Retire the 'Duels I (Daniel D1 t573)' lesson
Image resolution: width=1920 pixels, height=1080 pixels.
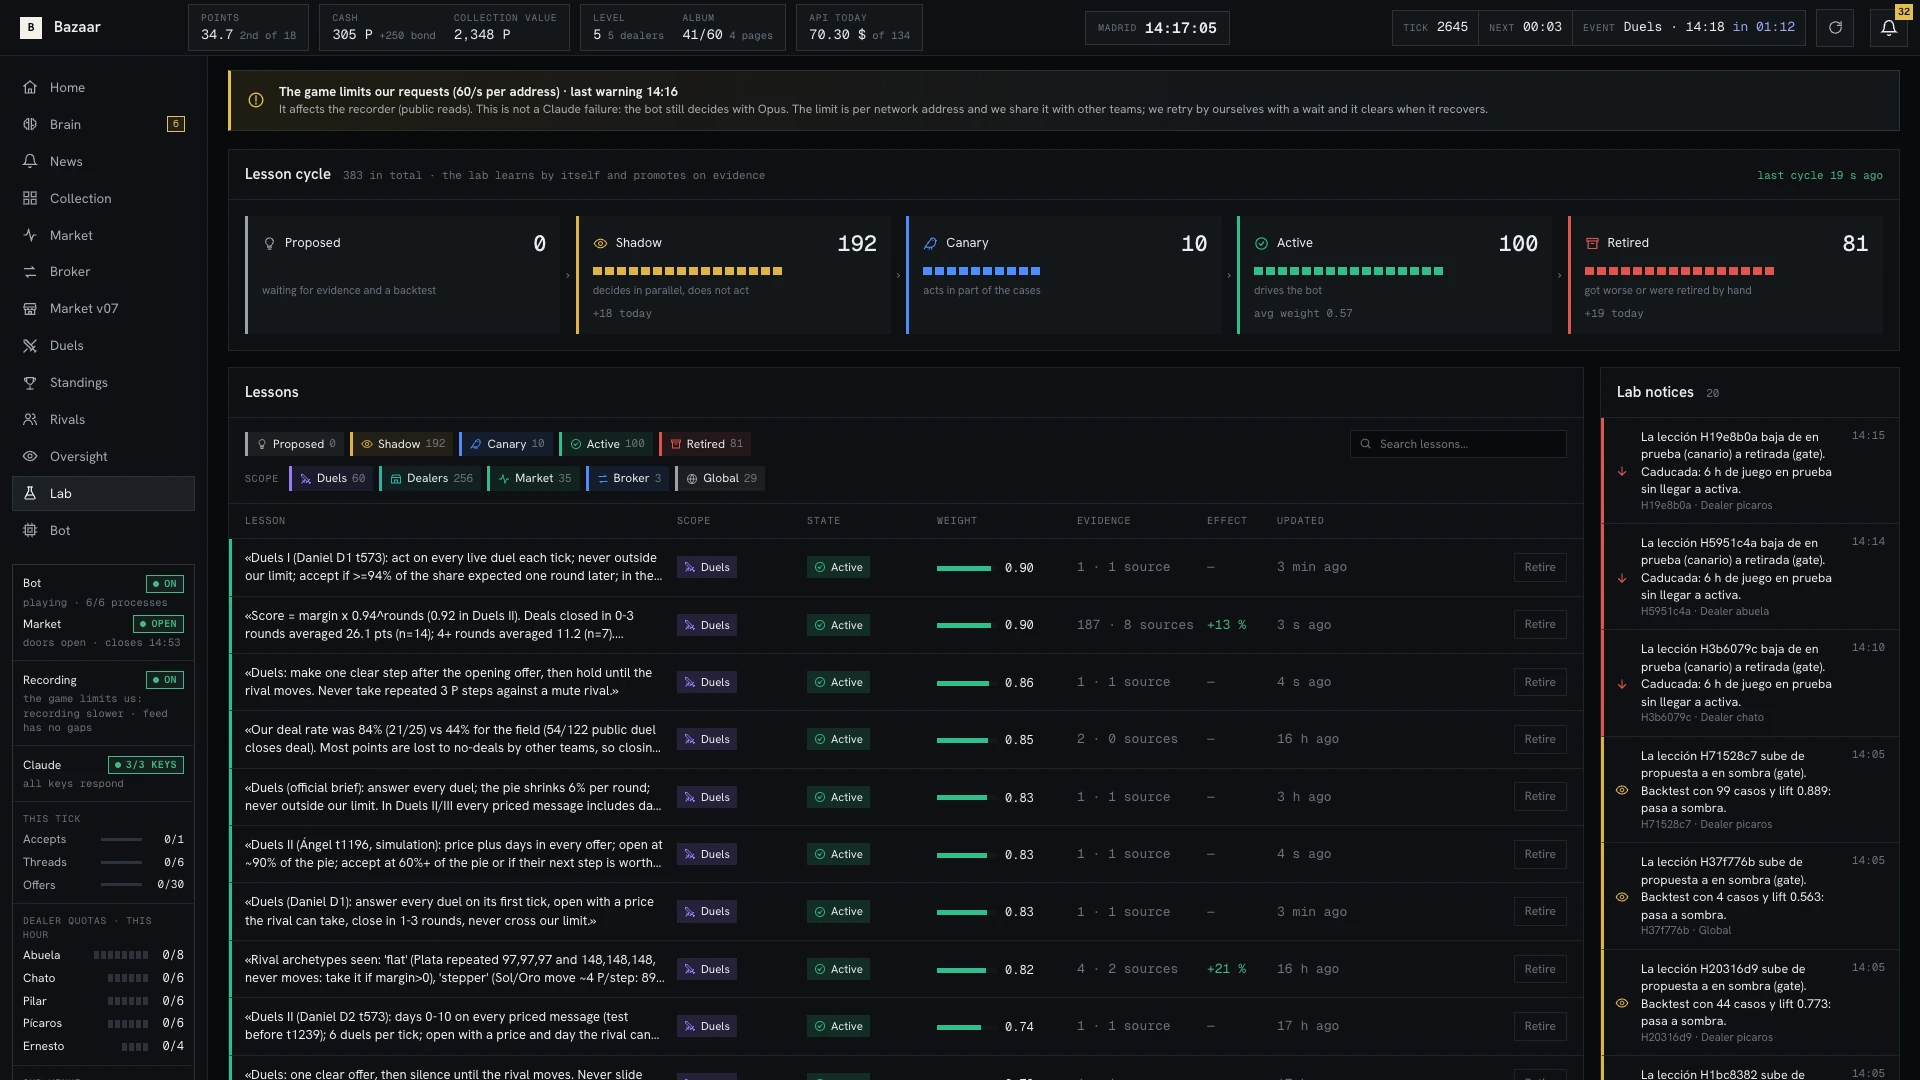click(1540, 567)
